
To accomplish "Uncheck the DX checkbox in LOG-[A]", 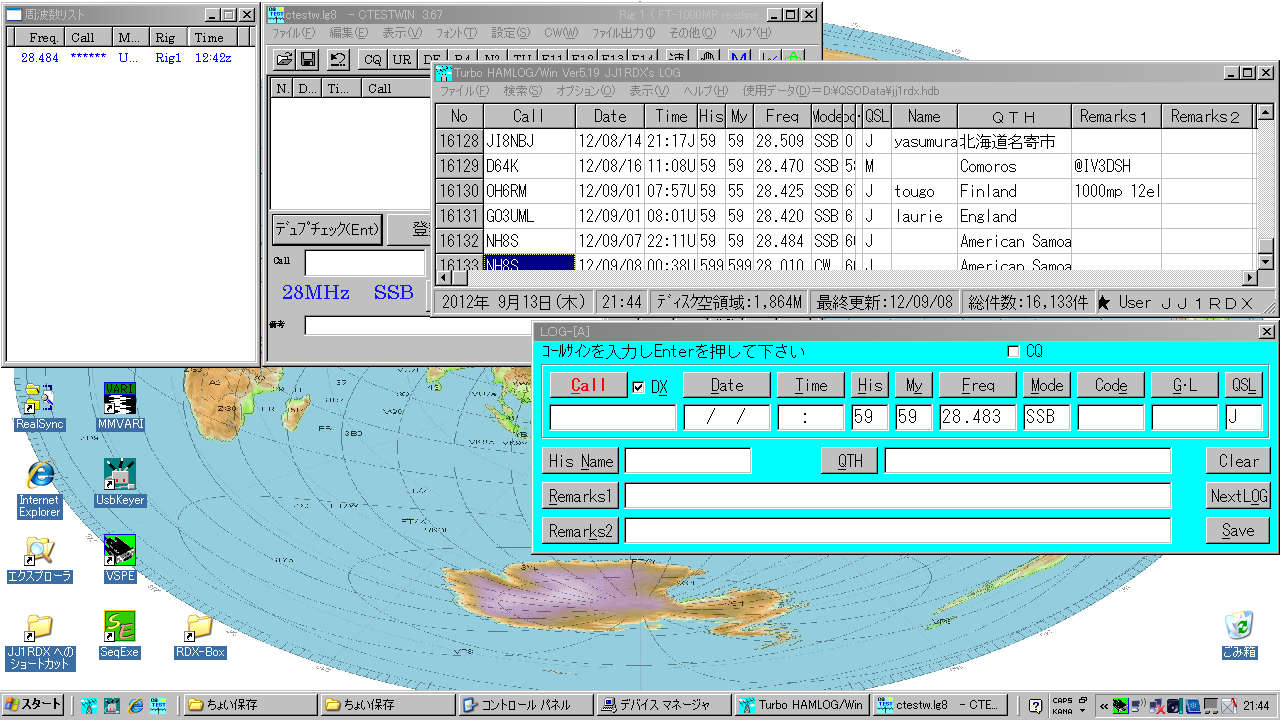I will pos(639,387).
